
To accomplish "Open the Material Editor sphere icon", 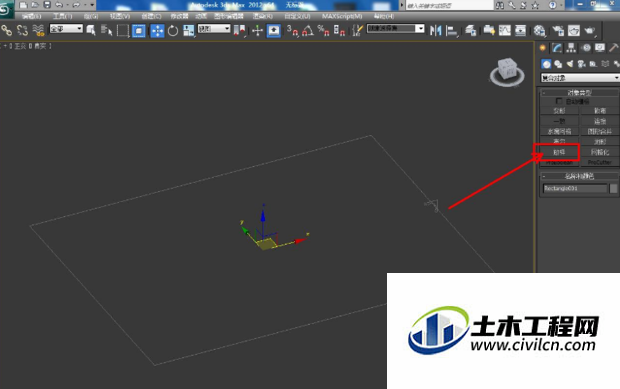I will [x=539, y=30].
